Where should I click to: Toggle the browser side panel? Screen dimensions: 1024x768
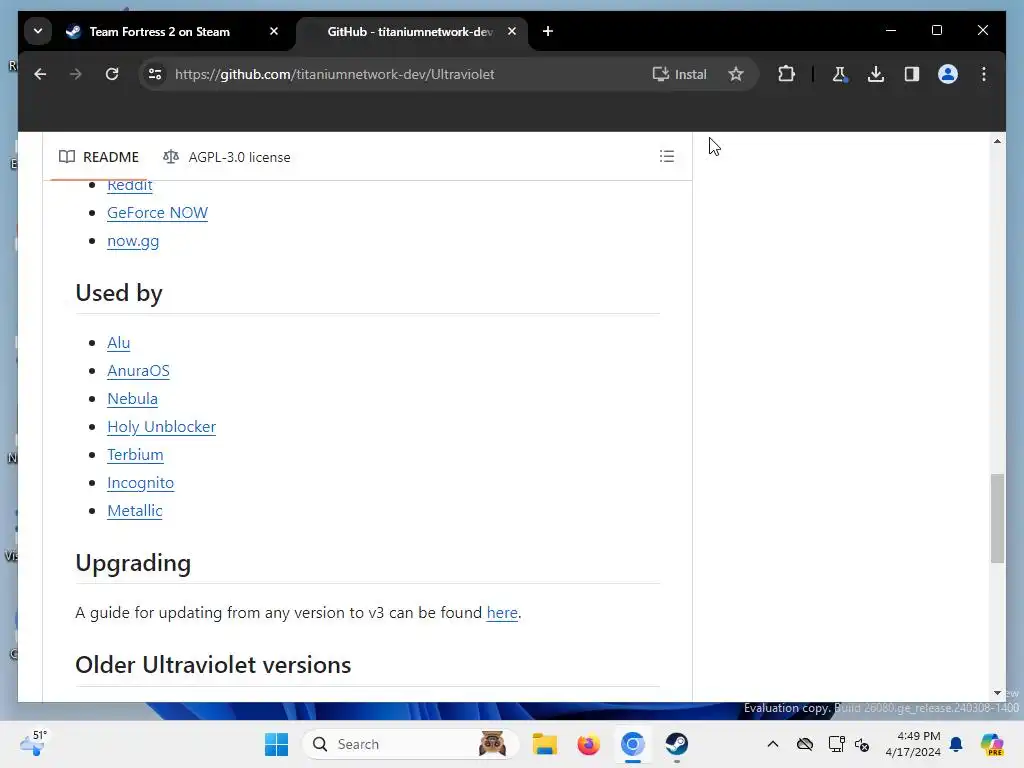tap(912, 74)
